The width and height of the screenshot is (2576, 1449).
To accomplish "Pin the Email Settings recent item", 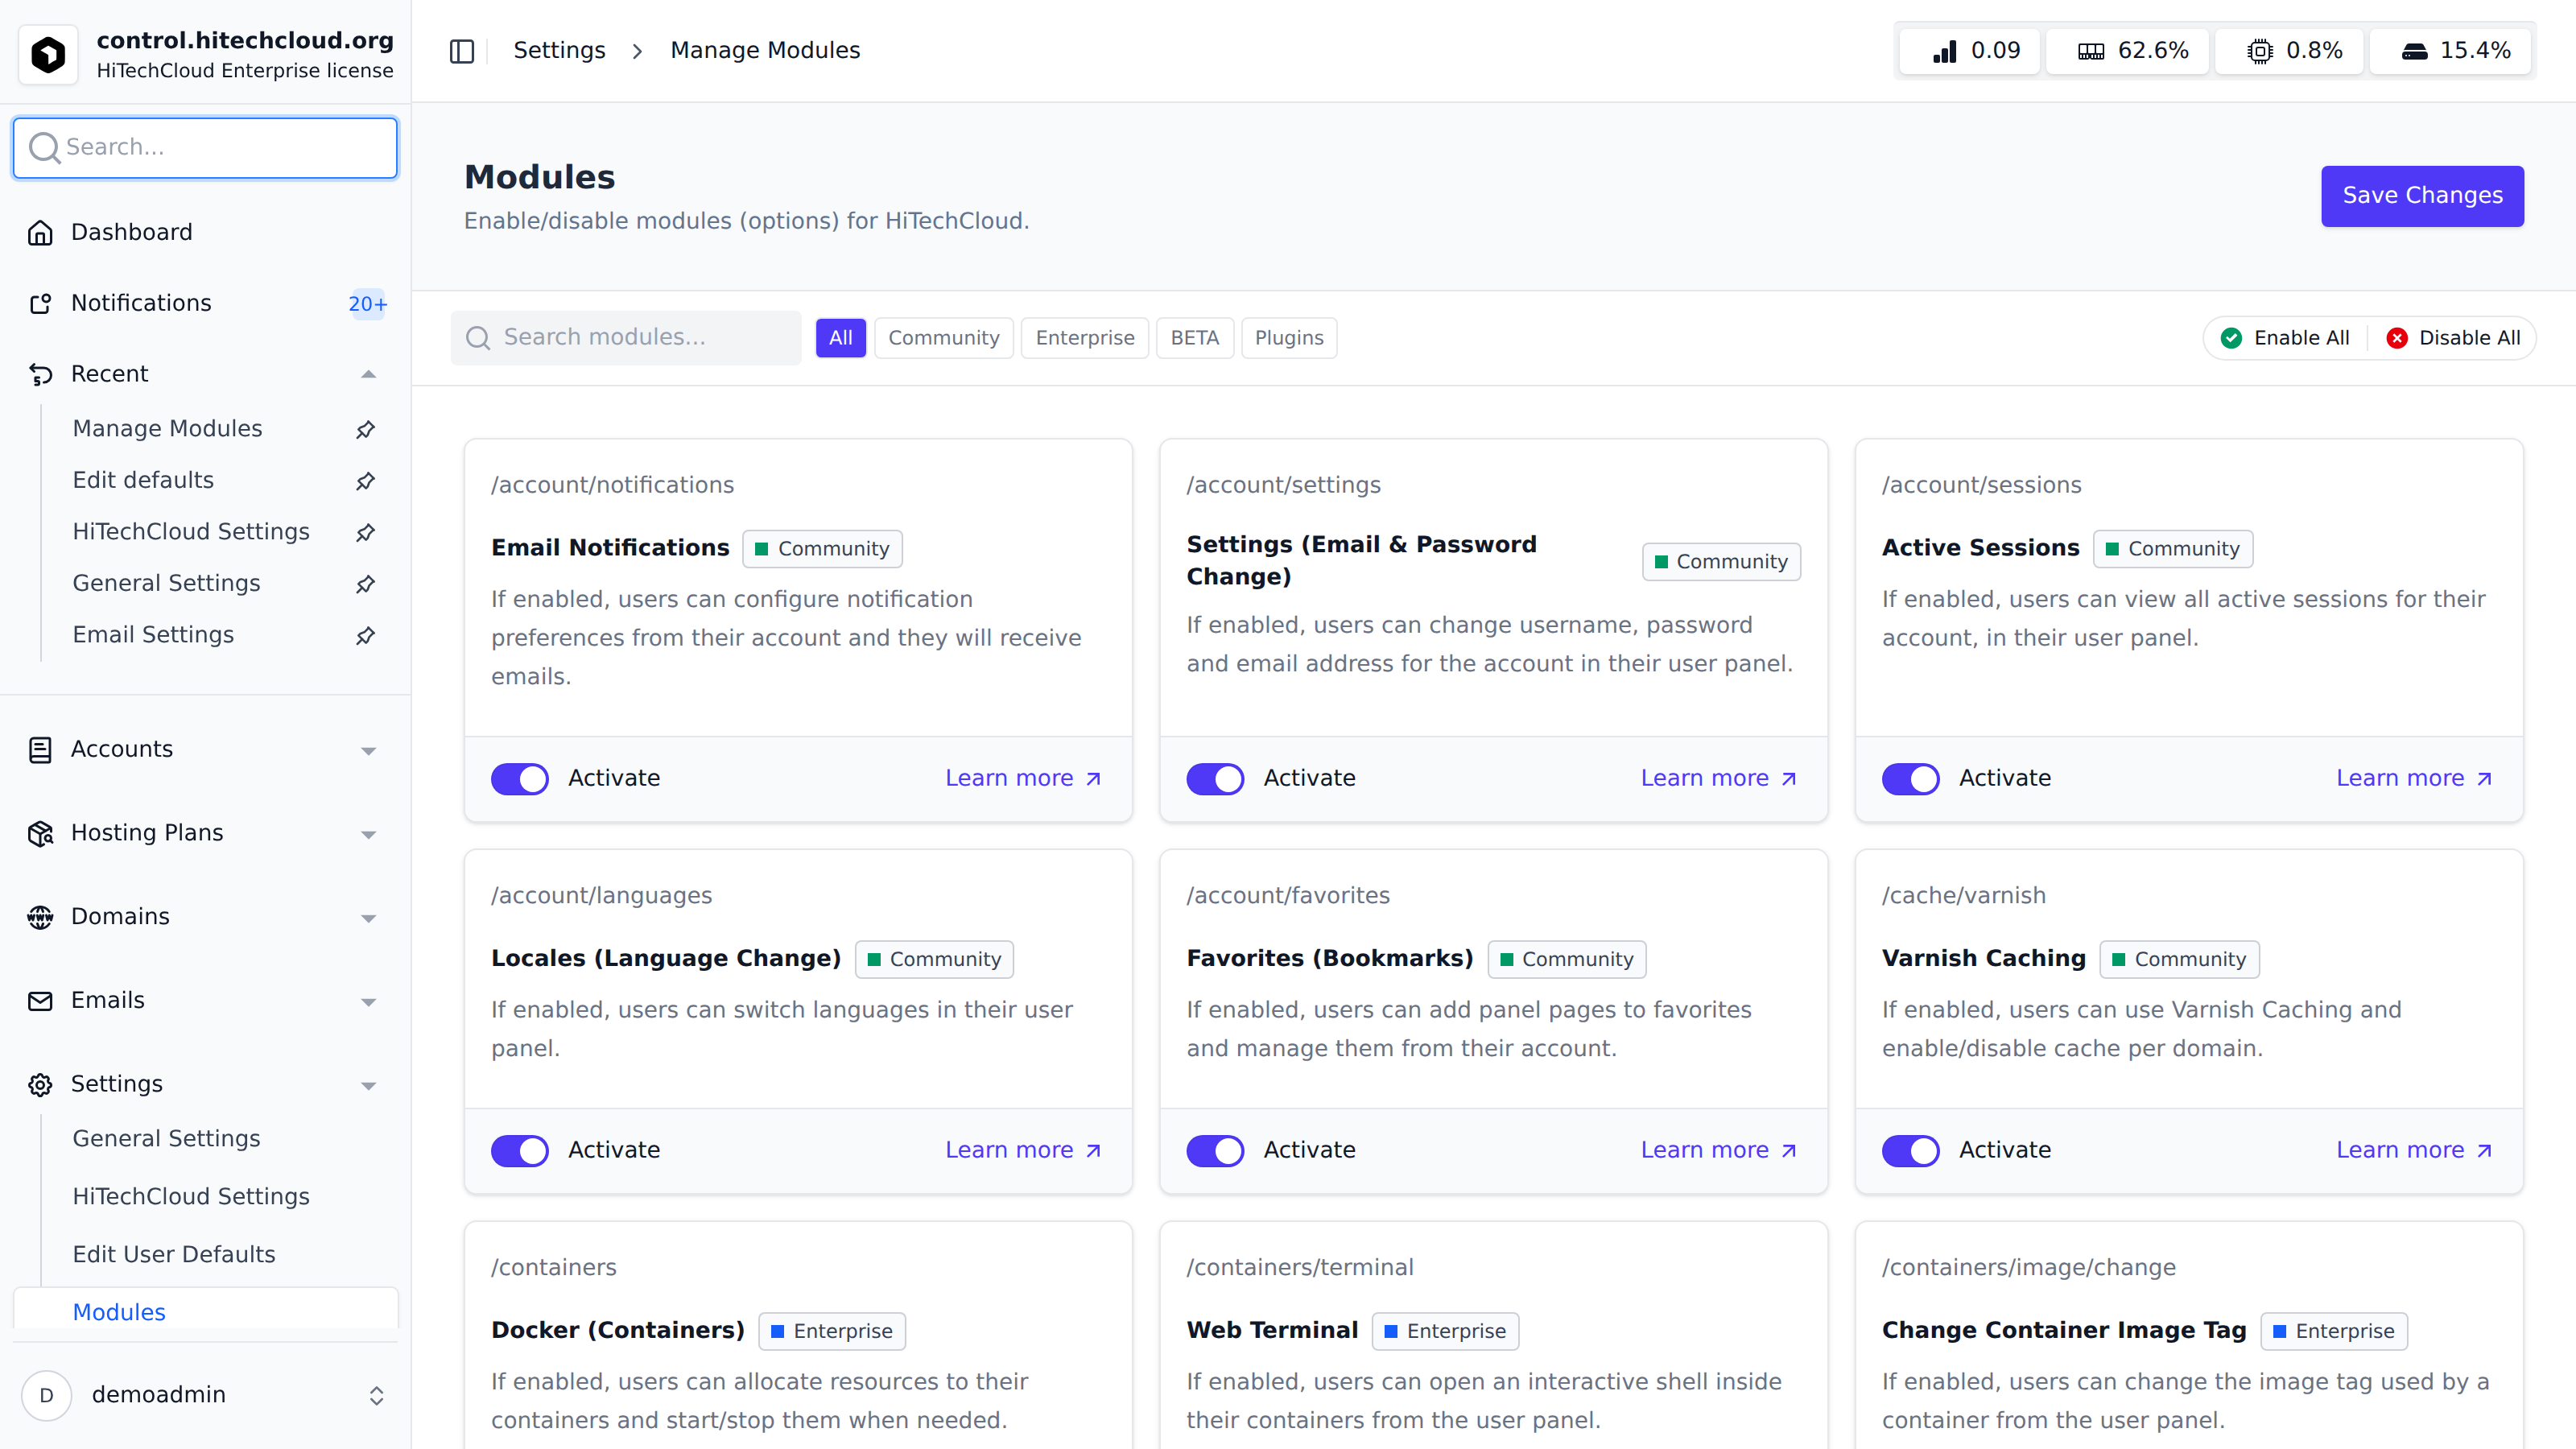I will (366, 635).
